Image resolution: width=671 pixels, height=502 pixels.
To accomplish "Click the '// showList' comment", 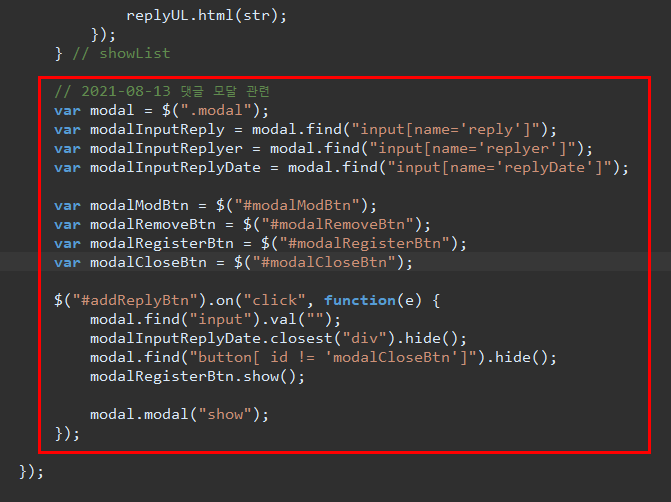I will 121,53.
